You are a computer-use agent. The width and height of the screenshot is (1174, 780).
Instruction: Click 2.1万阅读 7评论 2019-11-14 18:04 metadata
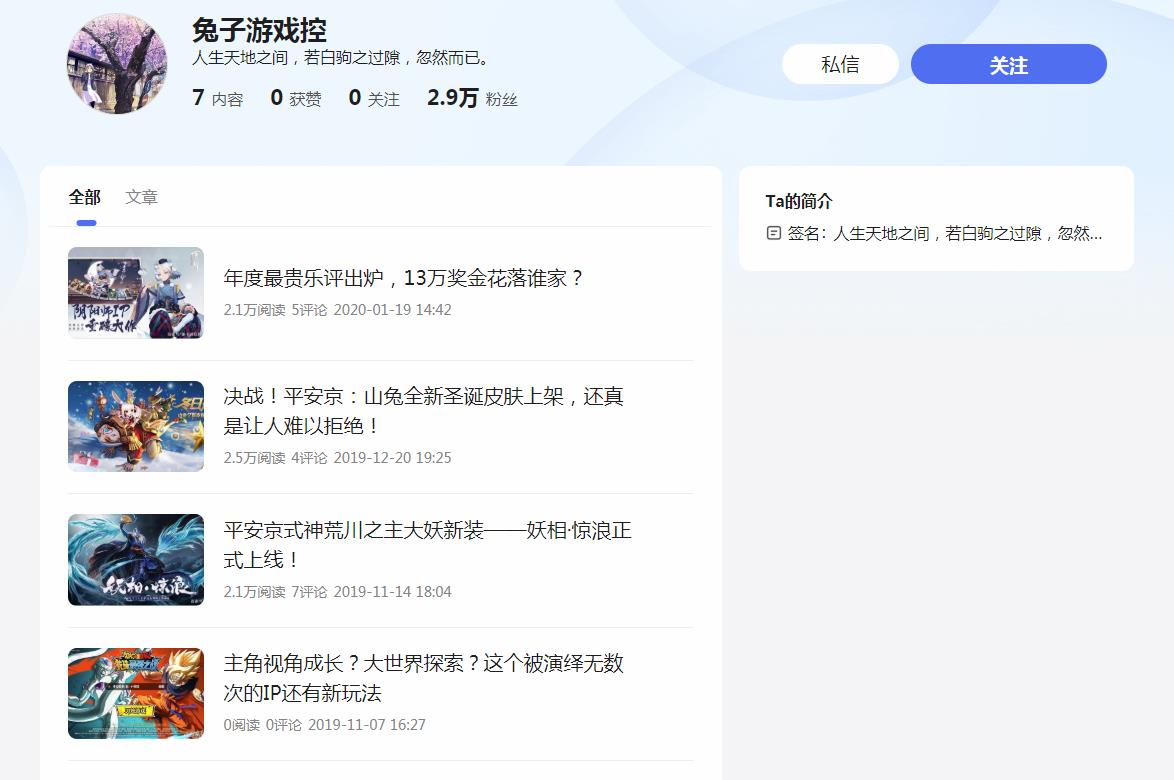338,592
